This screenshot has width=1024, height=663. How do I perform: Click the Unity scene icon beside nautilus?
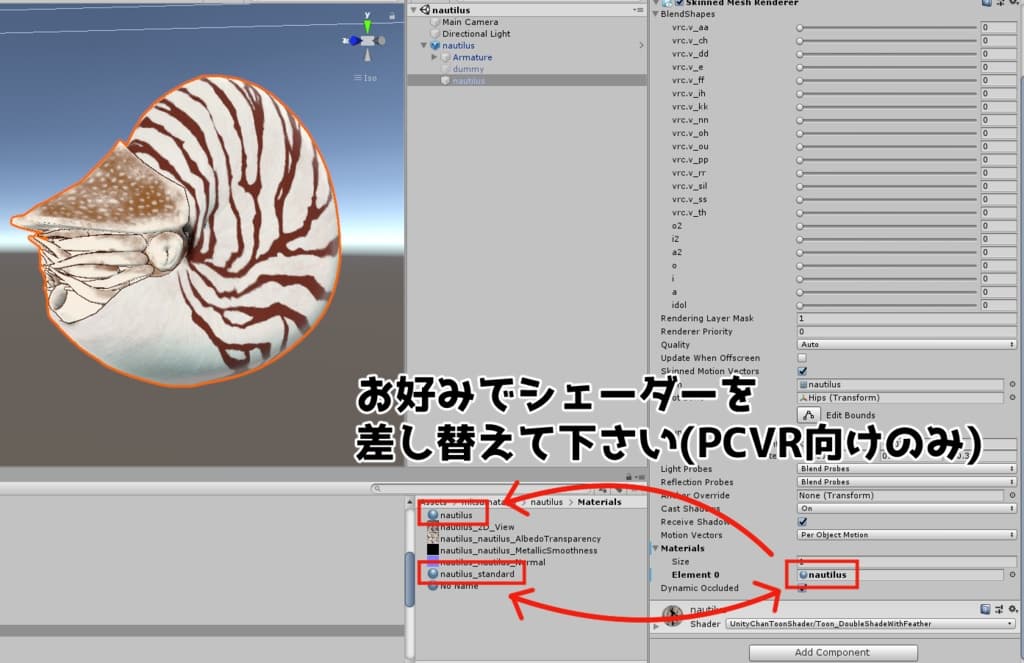point(425,10)
